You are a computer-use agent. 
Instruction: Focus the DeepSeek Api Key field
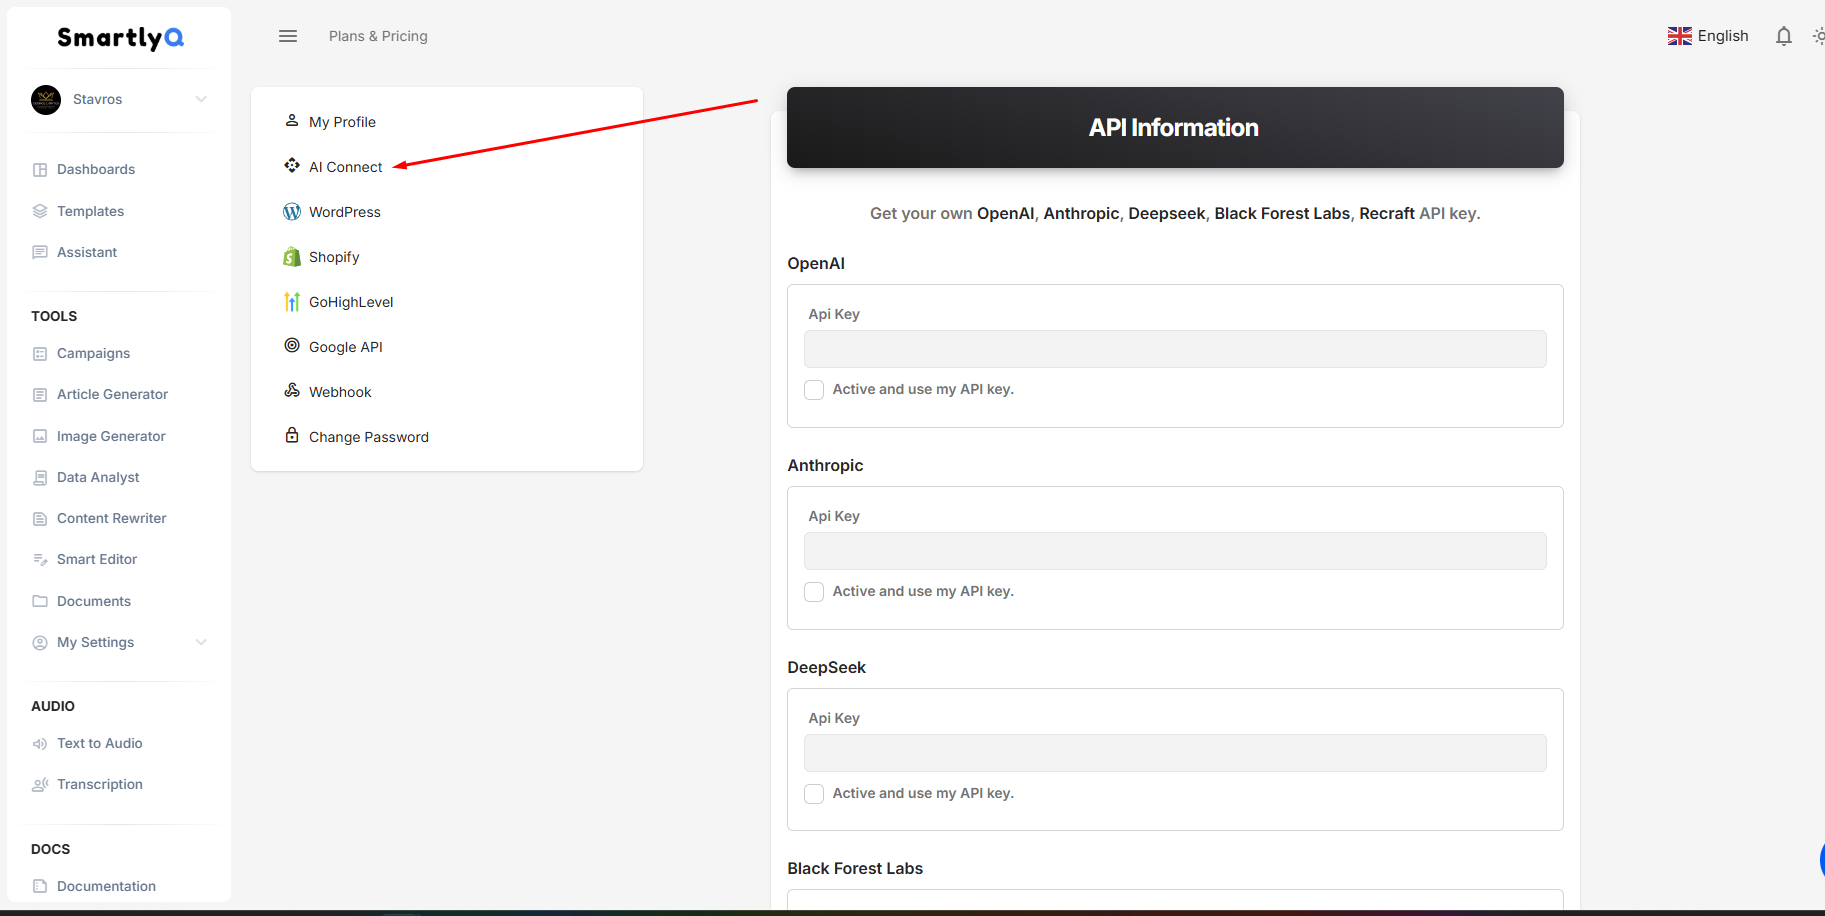pyautogui.click(x=1175, y=753)
